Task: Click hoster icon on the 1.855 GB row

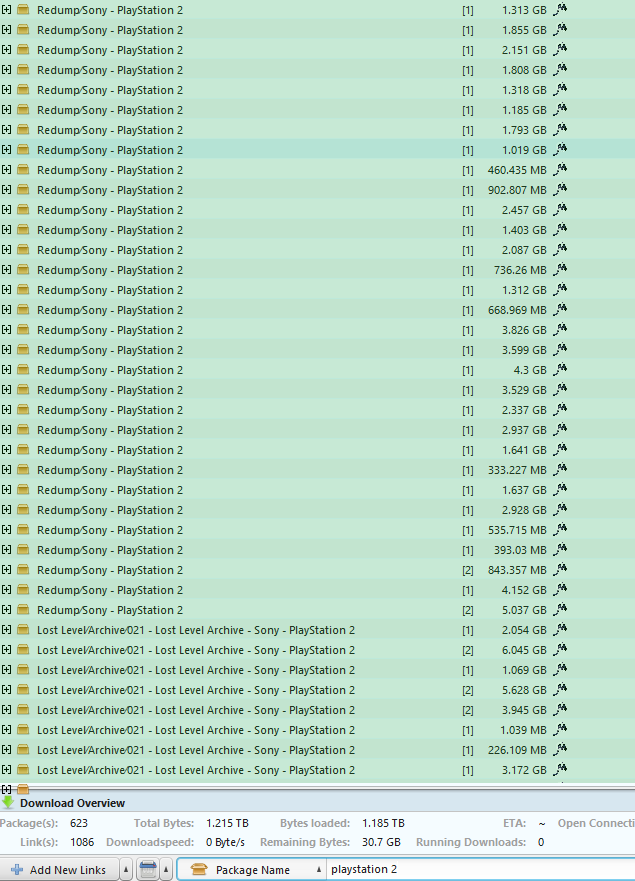Action: point(560,29)
